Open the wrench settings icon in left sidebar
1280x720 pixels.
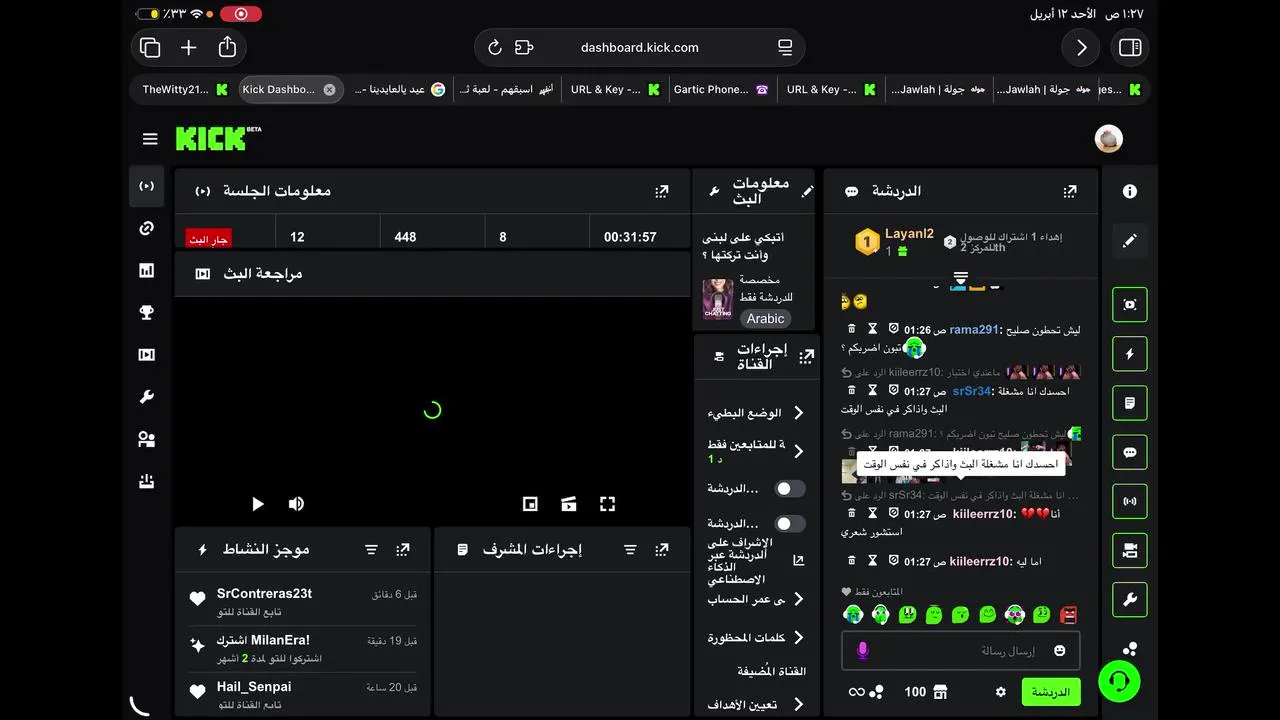(147, 397)
